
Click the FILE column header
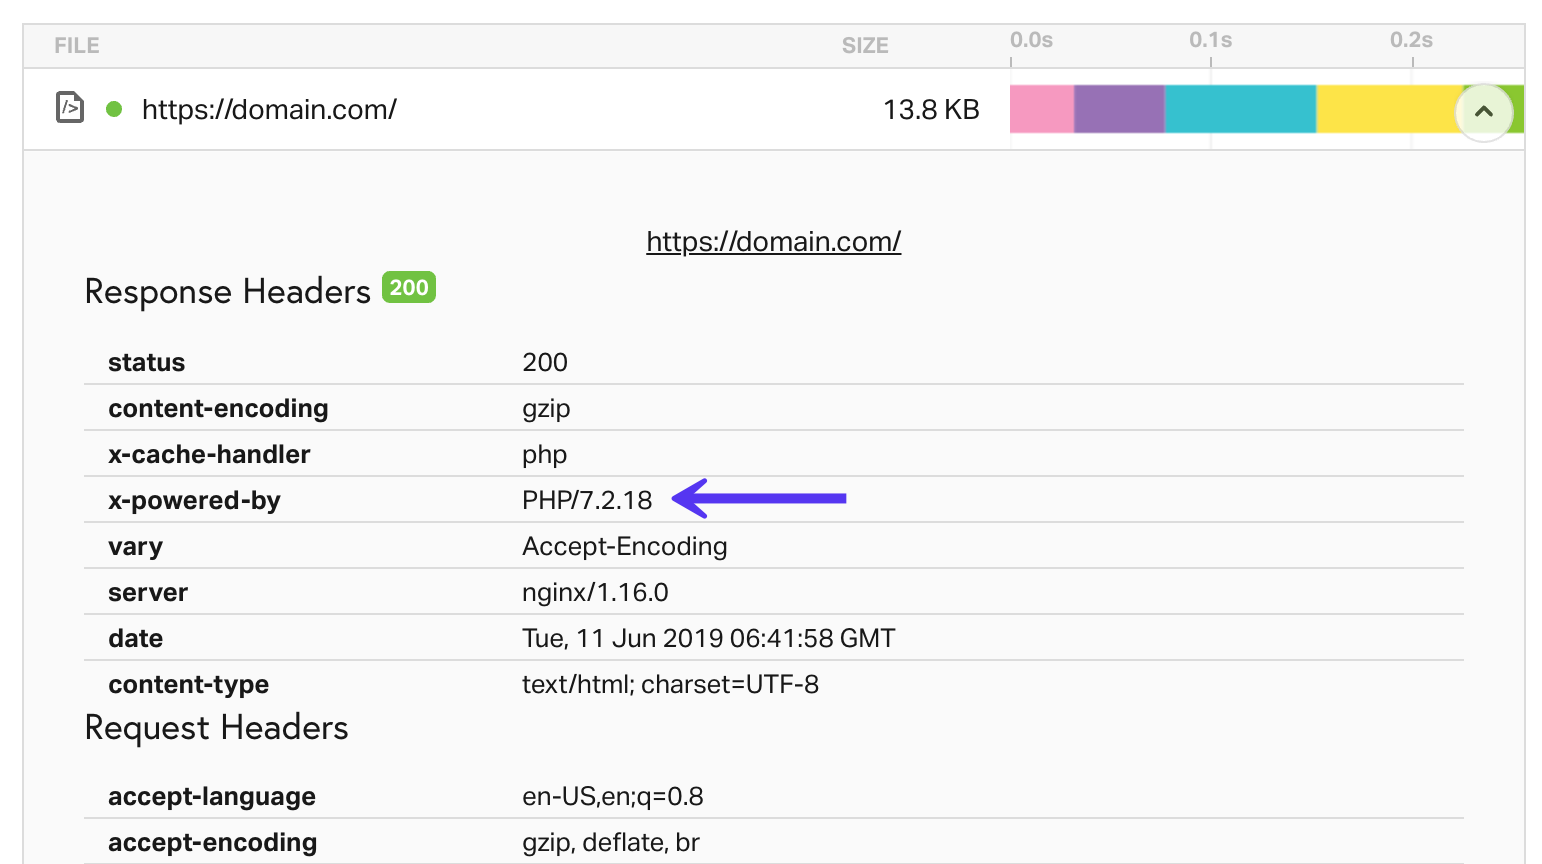coord(75,45)
